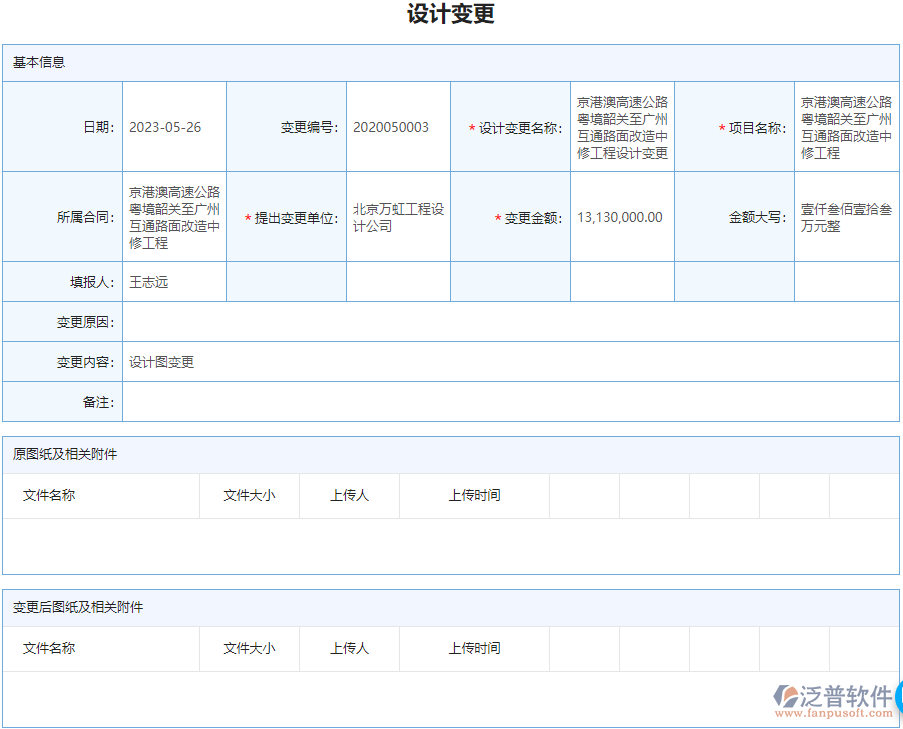Click the 原图纸及相关附件 section header
This screenshot has width=903, height=729.
point(62,453)
